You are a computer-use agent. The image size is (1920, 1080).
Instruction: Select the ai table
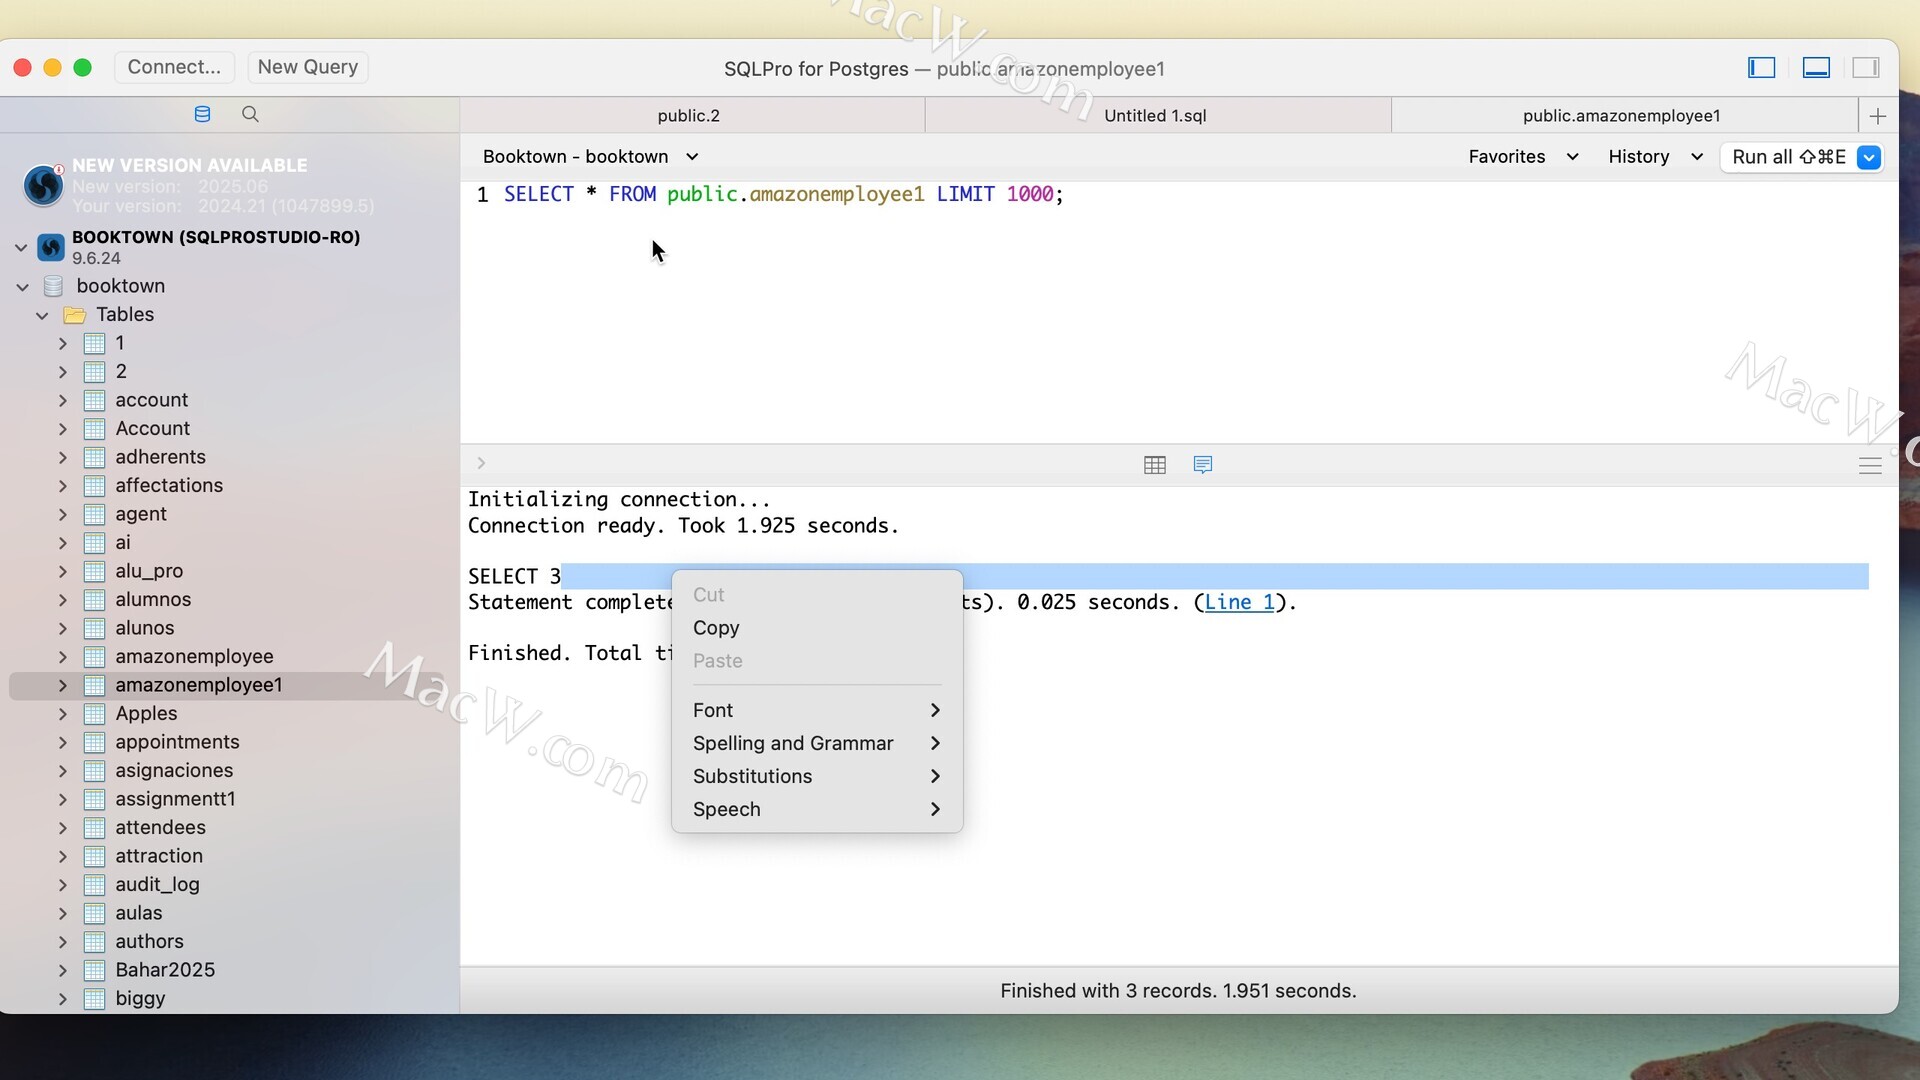(x=123, y=543)
